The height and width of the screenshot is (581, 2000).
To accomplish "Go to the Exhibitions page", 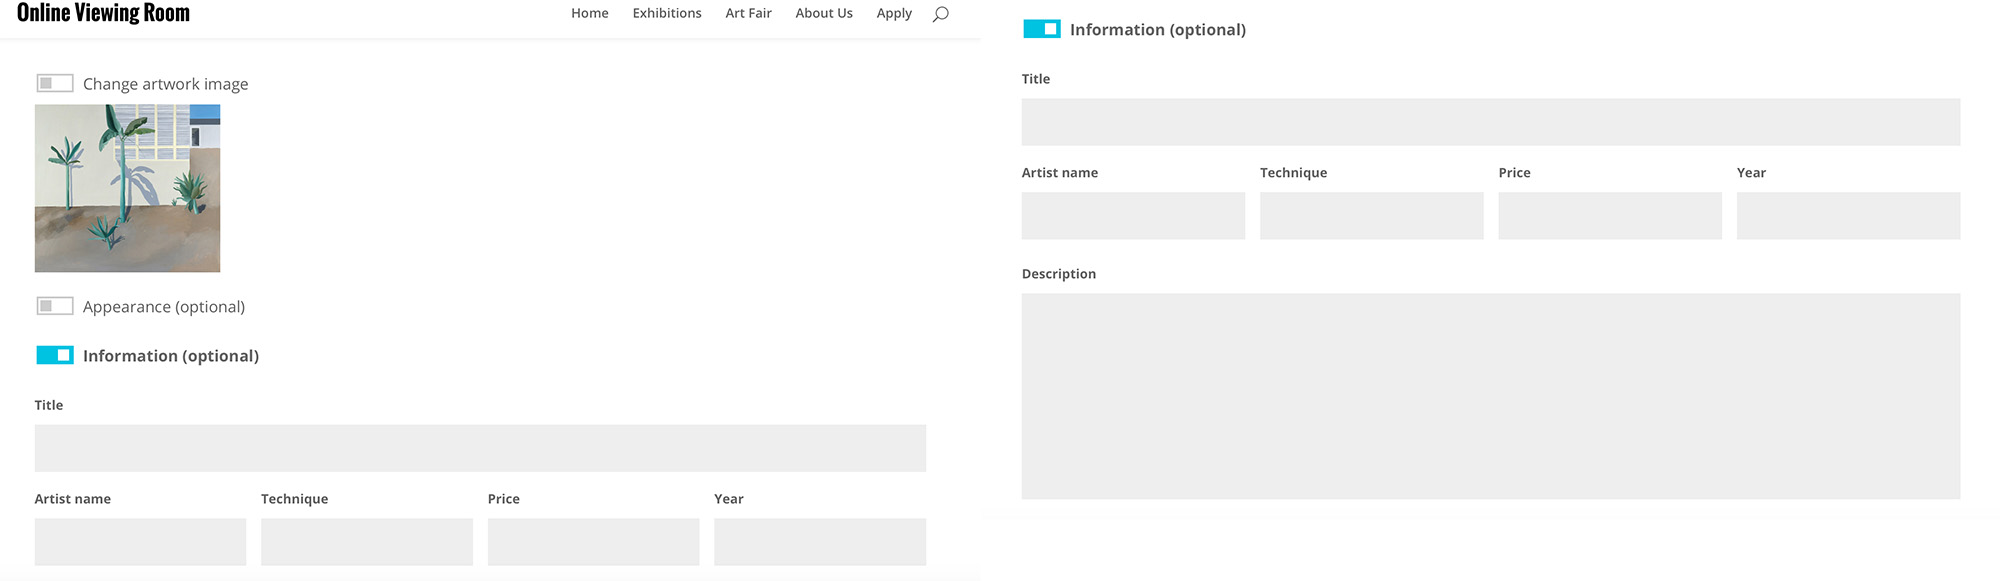I will coord(667,13).
